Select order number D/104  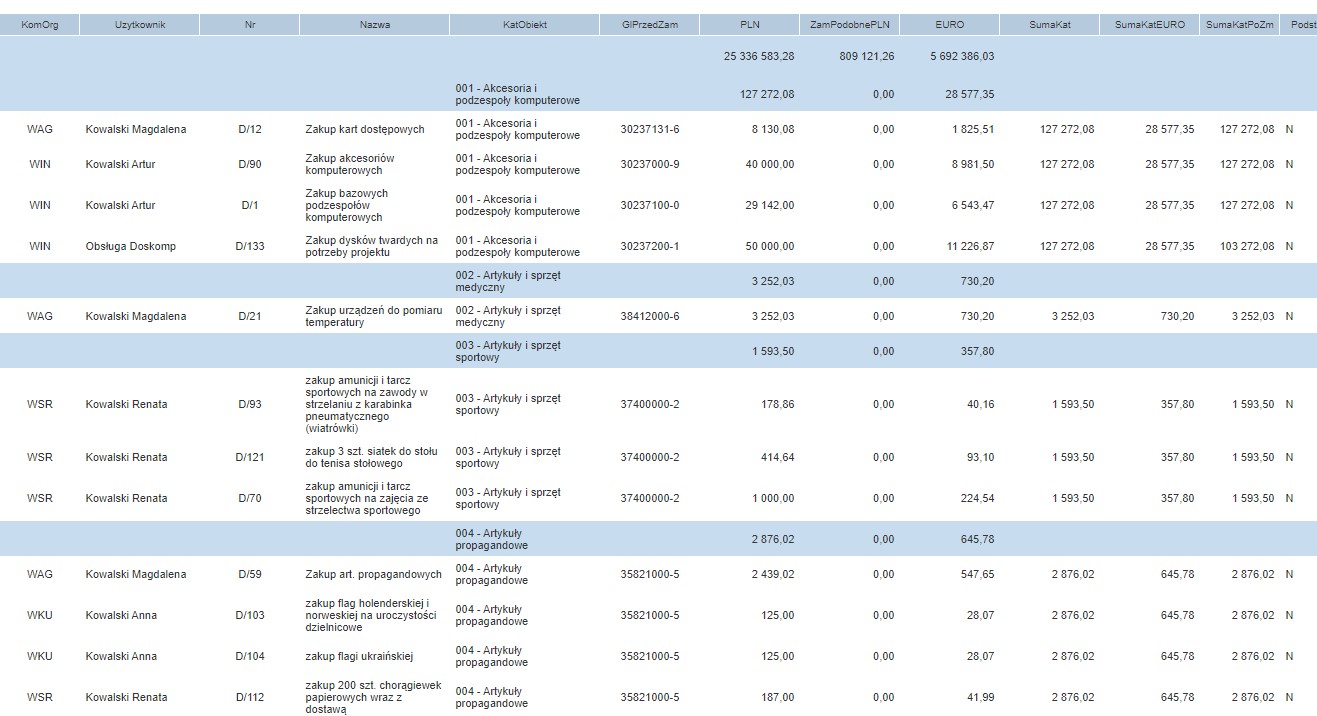250,656
